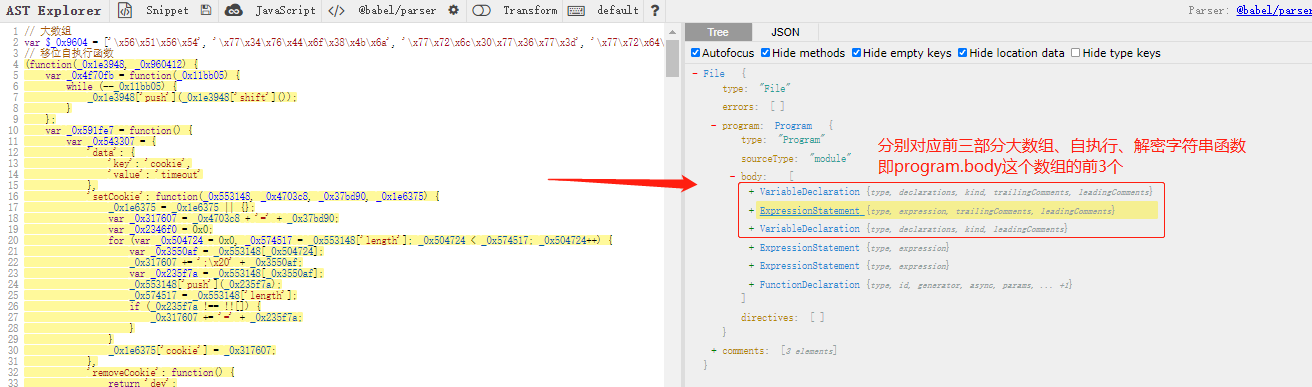Expand the first VariableDeclaration node
1312x387 pixels.
pyautogui.click(x=751, y=191)
